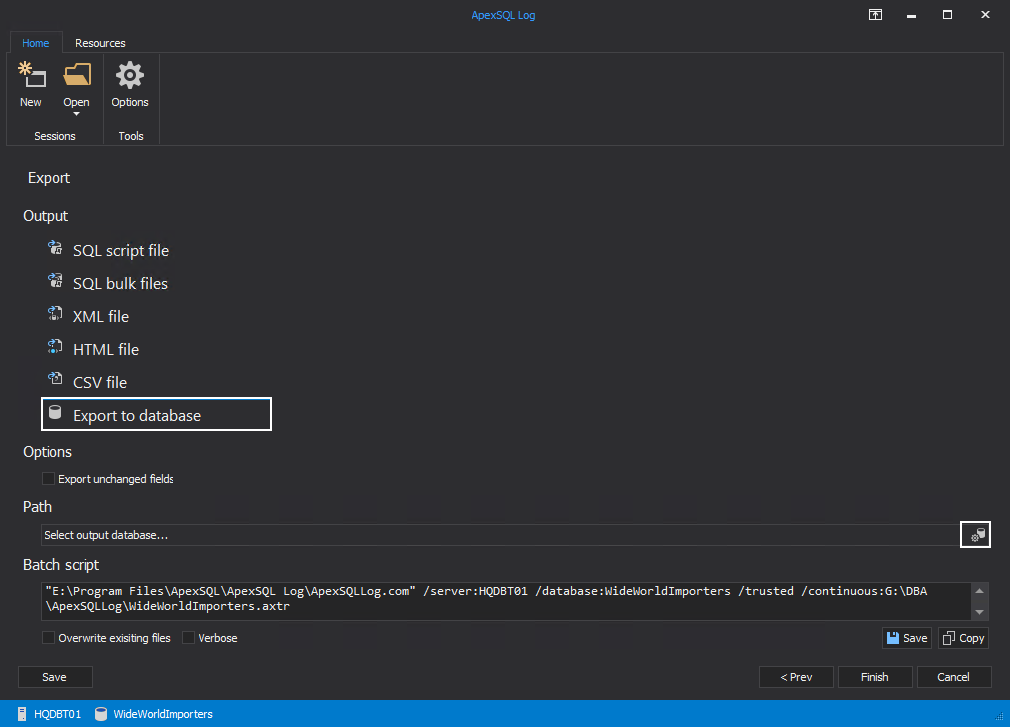
Task: Click the Finish button
Action: (875, 677)
